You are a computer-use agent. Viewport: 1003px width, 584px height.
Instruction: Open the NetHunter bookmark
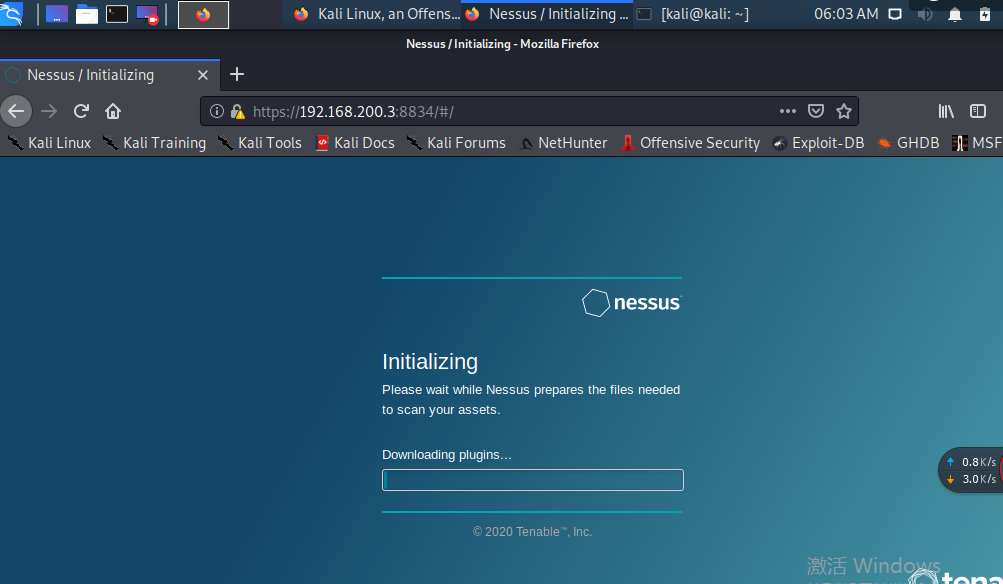tap(562, 143)
